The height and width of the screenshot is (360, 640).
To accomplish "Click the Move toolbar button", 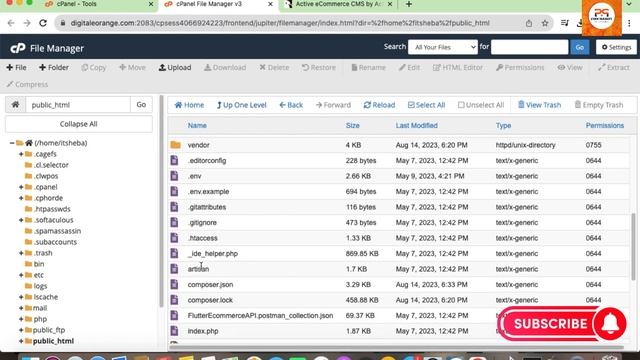I will pyautogui.click(x=132, y=67).
